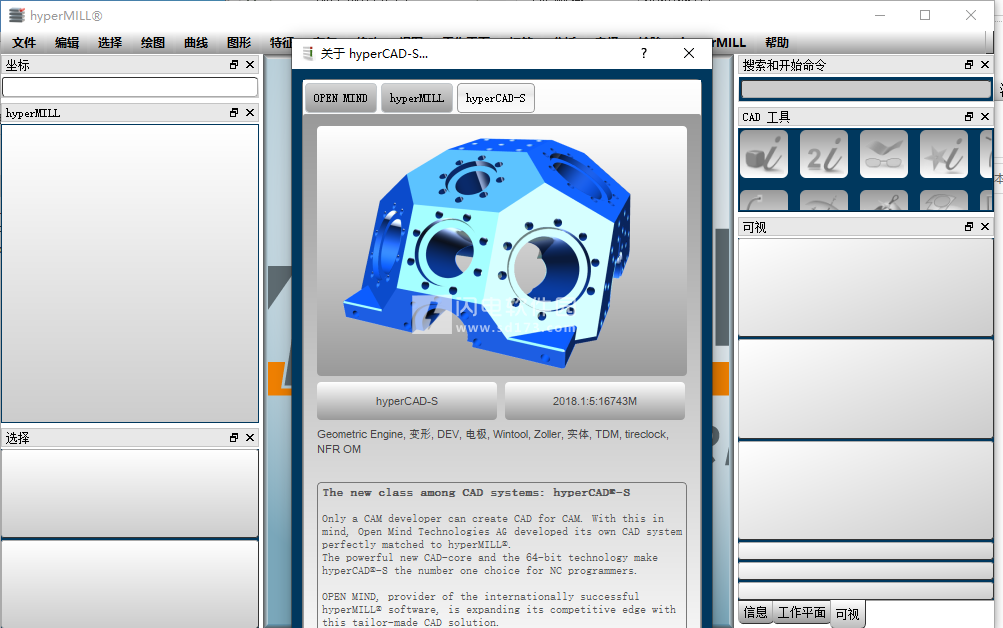
Task: Click the blue 3D part preview image
Action: point(502,251)
